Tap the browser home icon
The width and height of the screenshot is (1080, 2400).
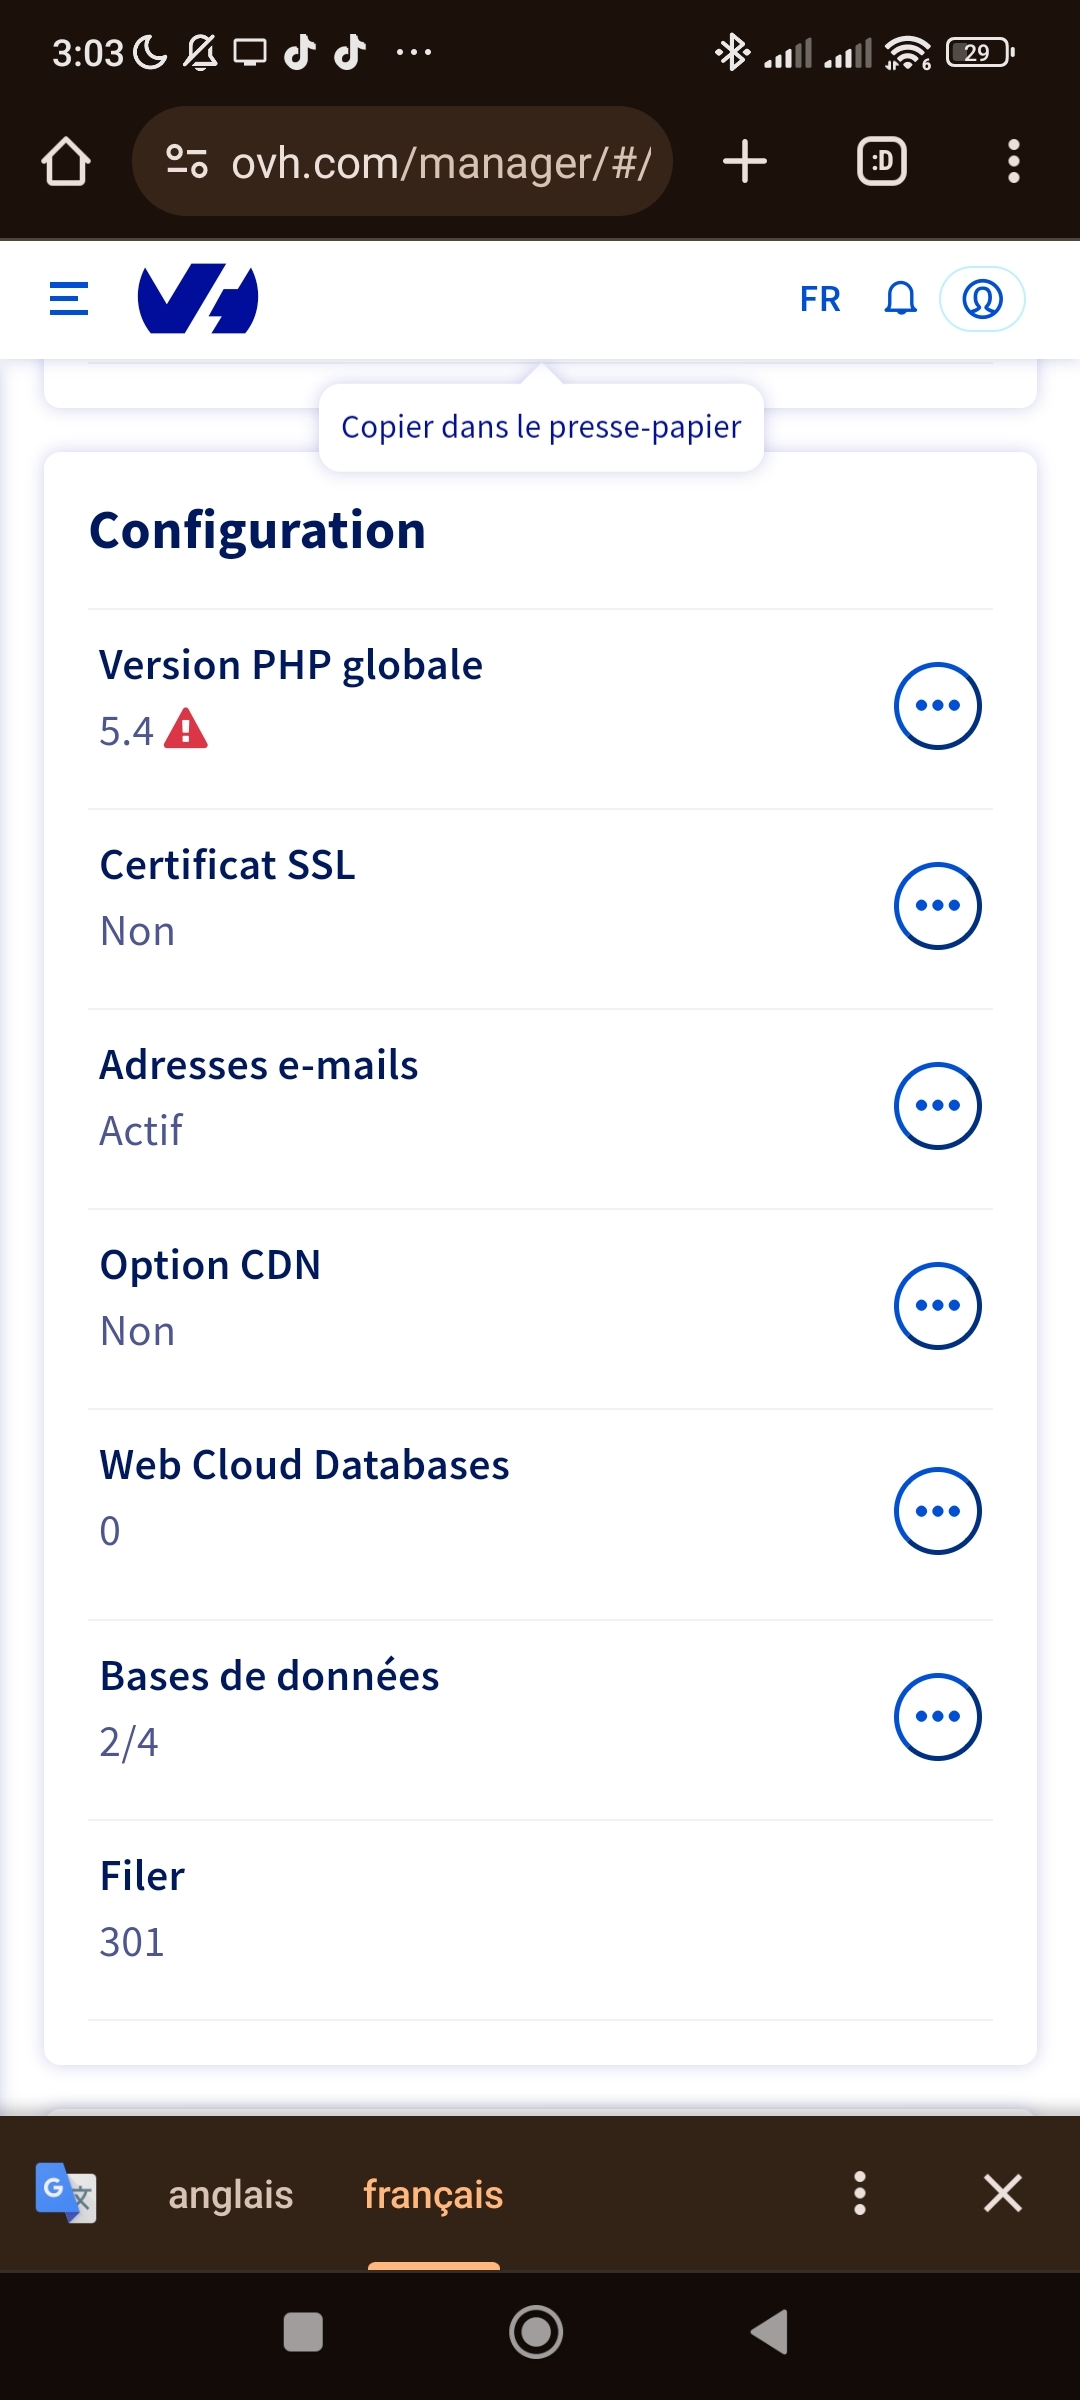tap(66, 162)
